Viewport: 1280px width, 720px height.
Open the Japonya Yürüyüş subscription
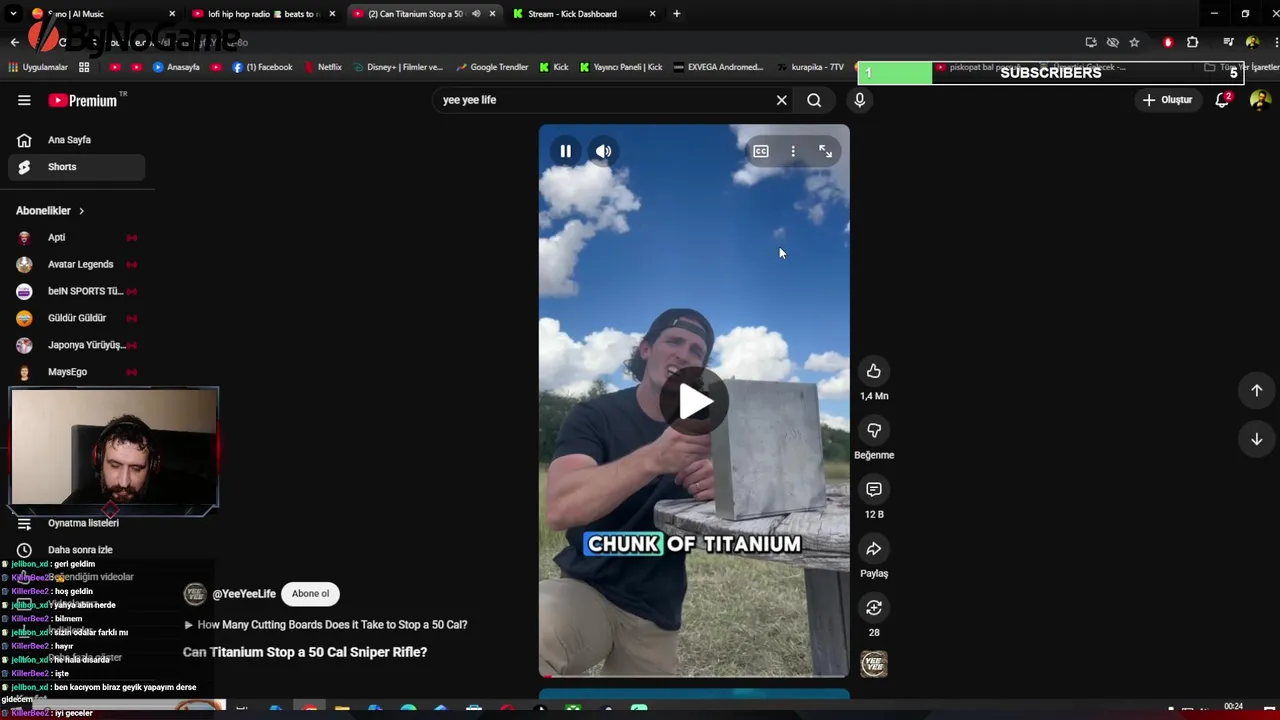(76, 345)
